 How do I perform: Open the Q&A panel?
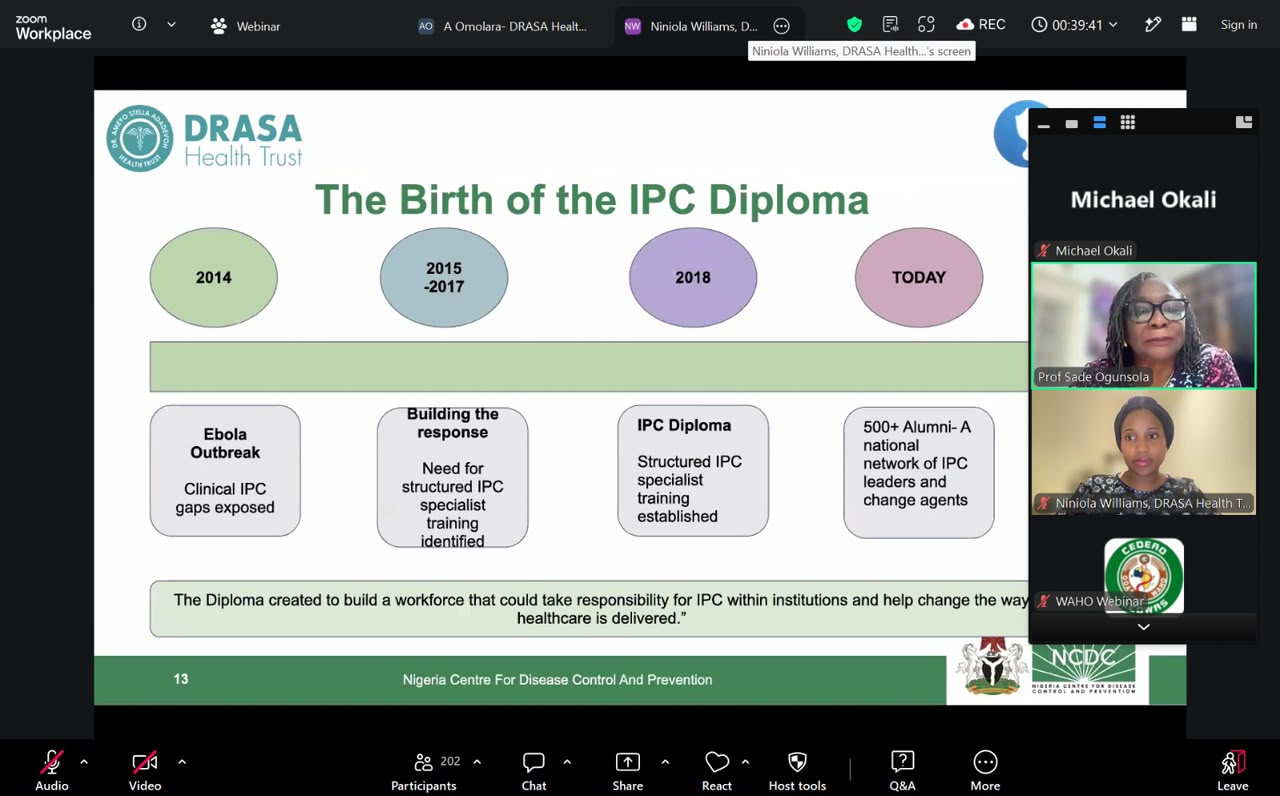(902, 771)
